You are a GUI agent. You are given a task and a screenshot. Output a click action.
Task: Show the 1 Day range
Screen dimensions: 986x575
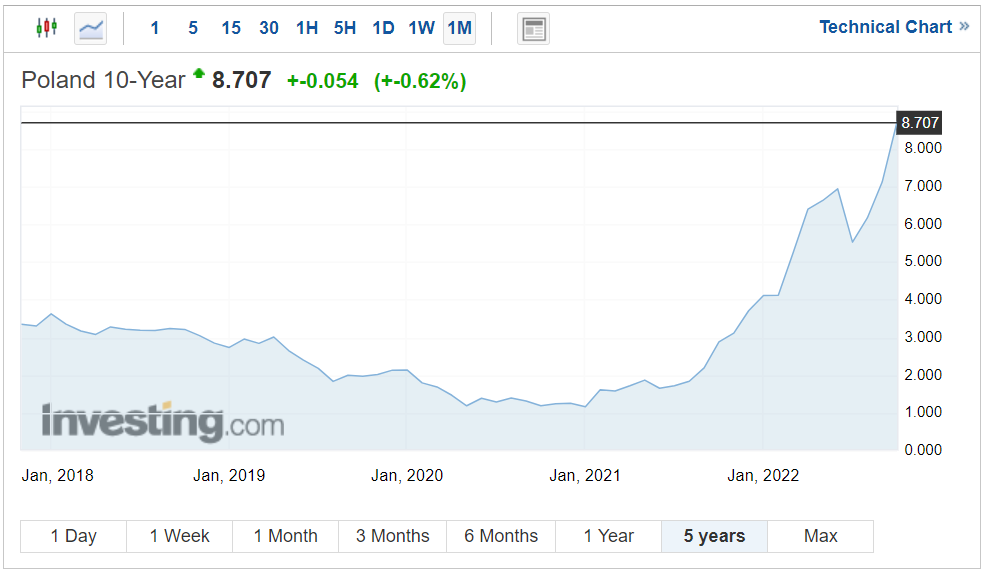pos(74,536)
